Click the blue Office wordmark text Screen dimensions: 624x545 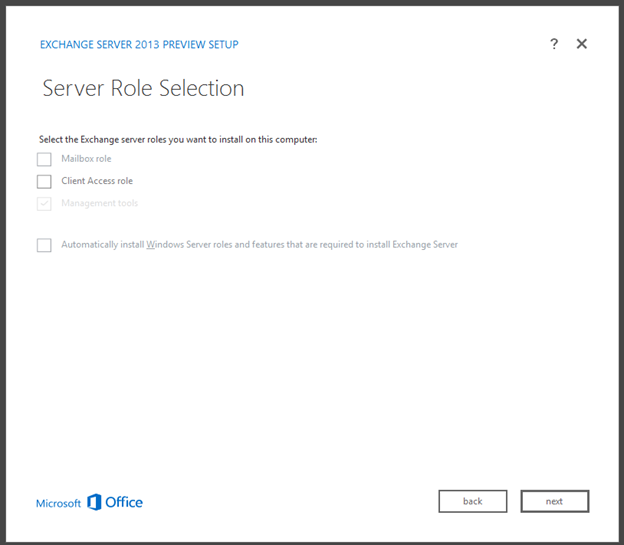pos(124,502)
